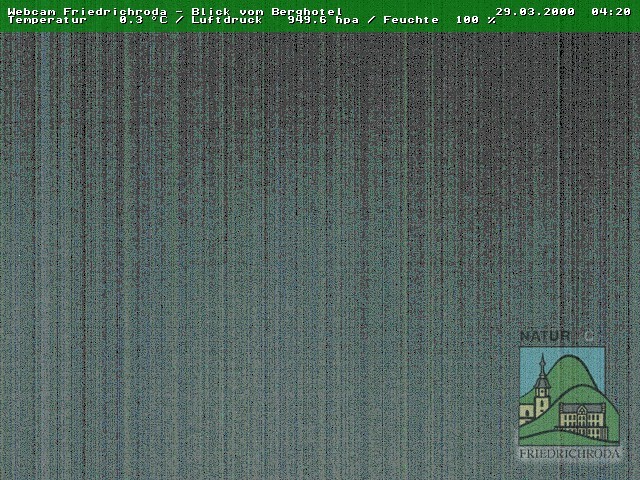Click the Friedrichroda town logo image
The height and width of the screenshot is (480, 640).
[x=569, y=396]
